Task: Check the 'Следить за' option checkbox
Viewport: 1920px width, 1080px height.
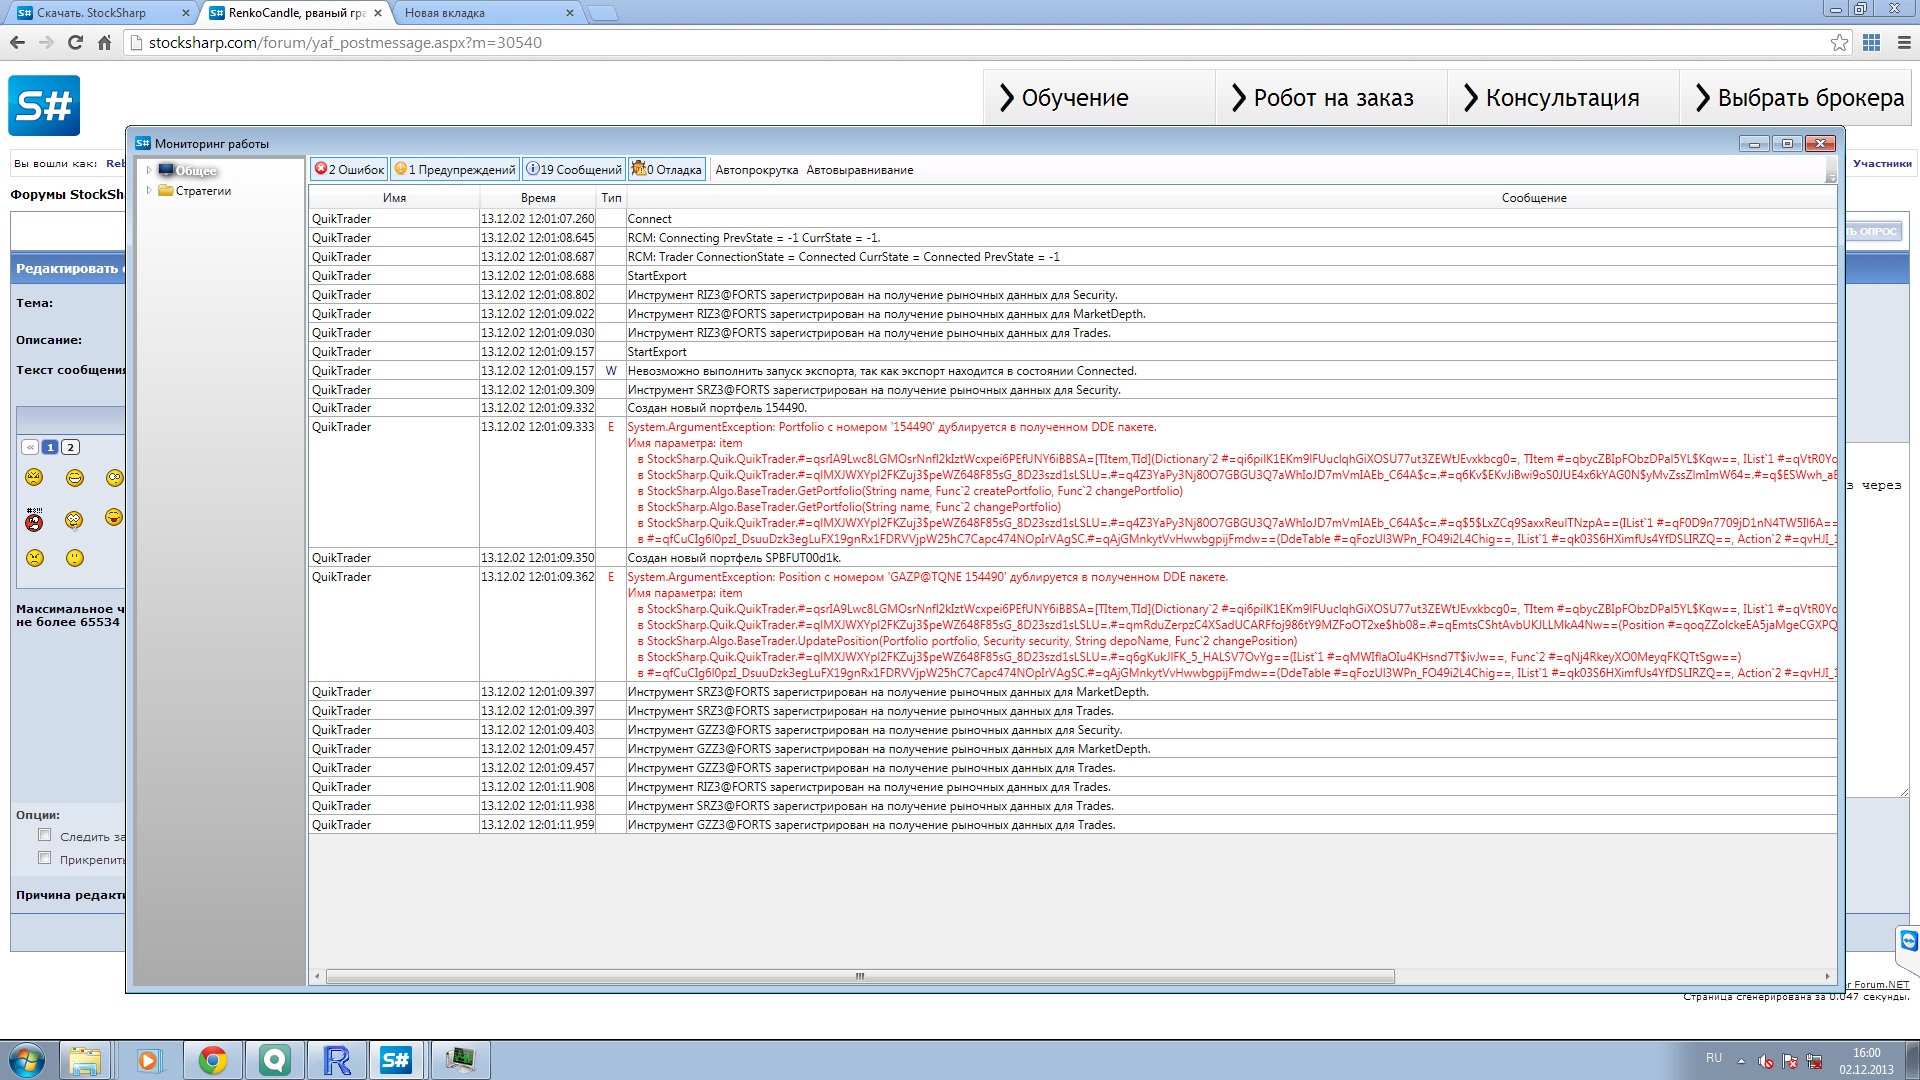Action: [x=44, y=835]
